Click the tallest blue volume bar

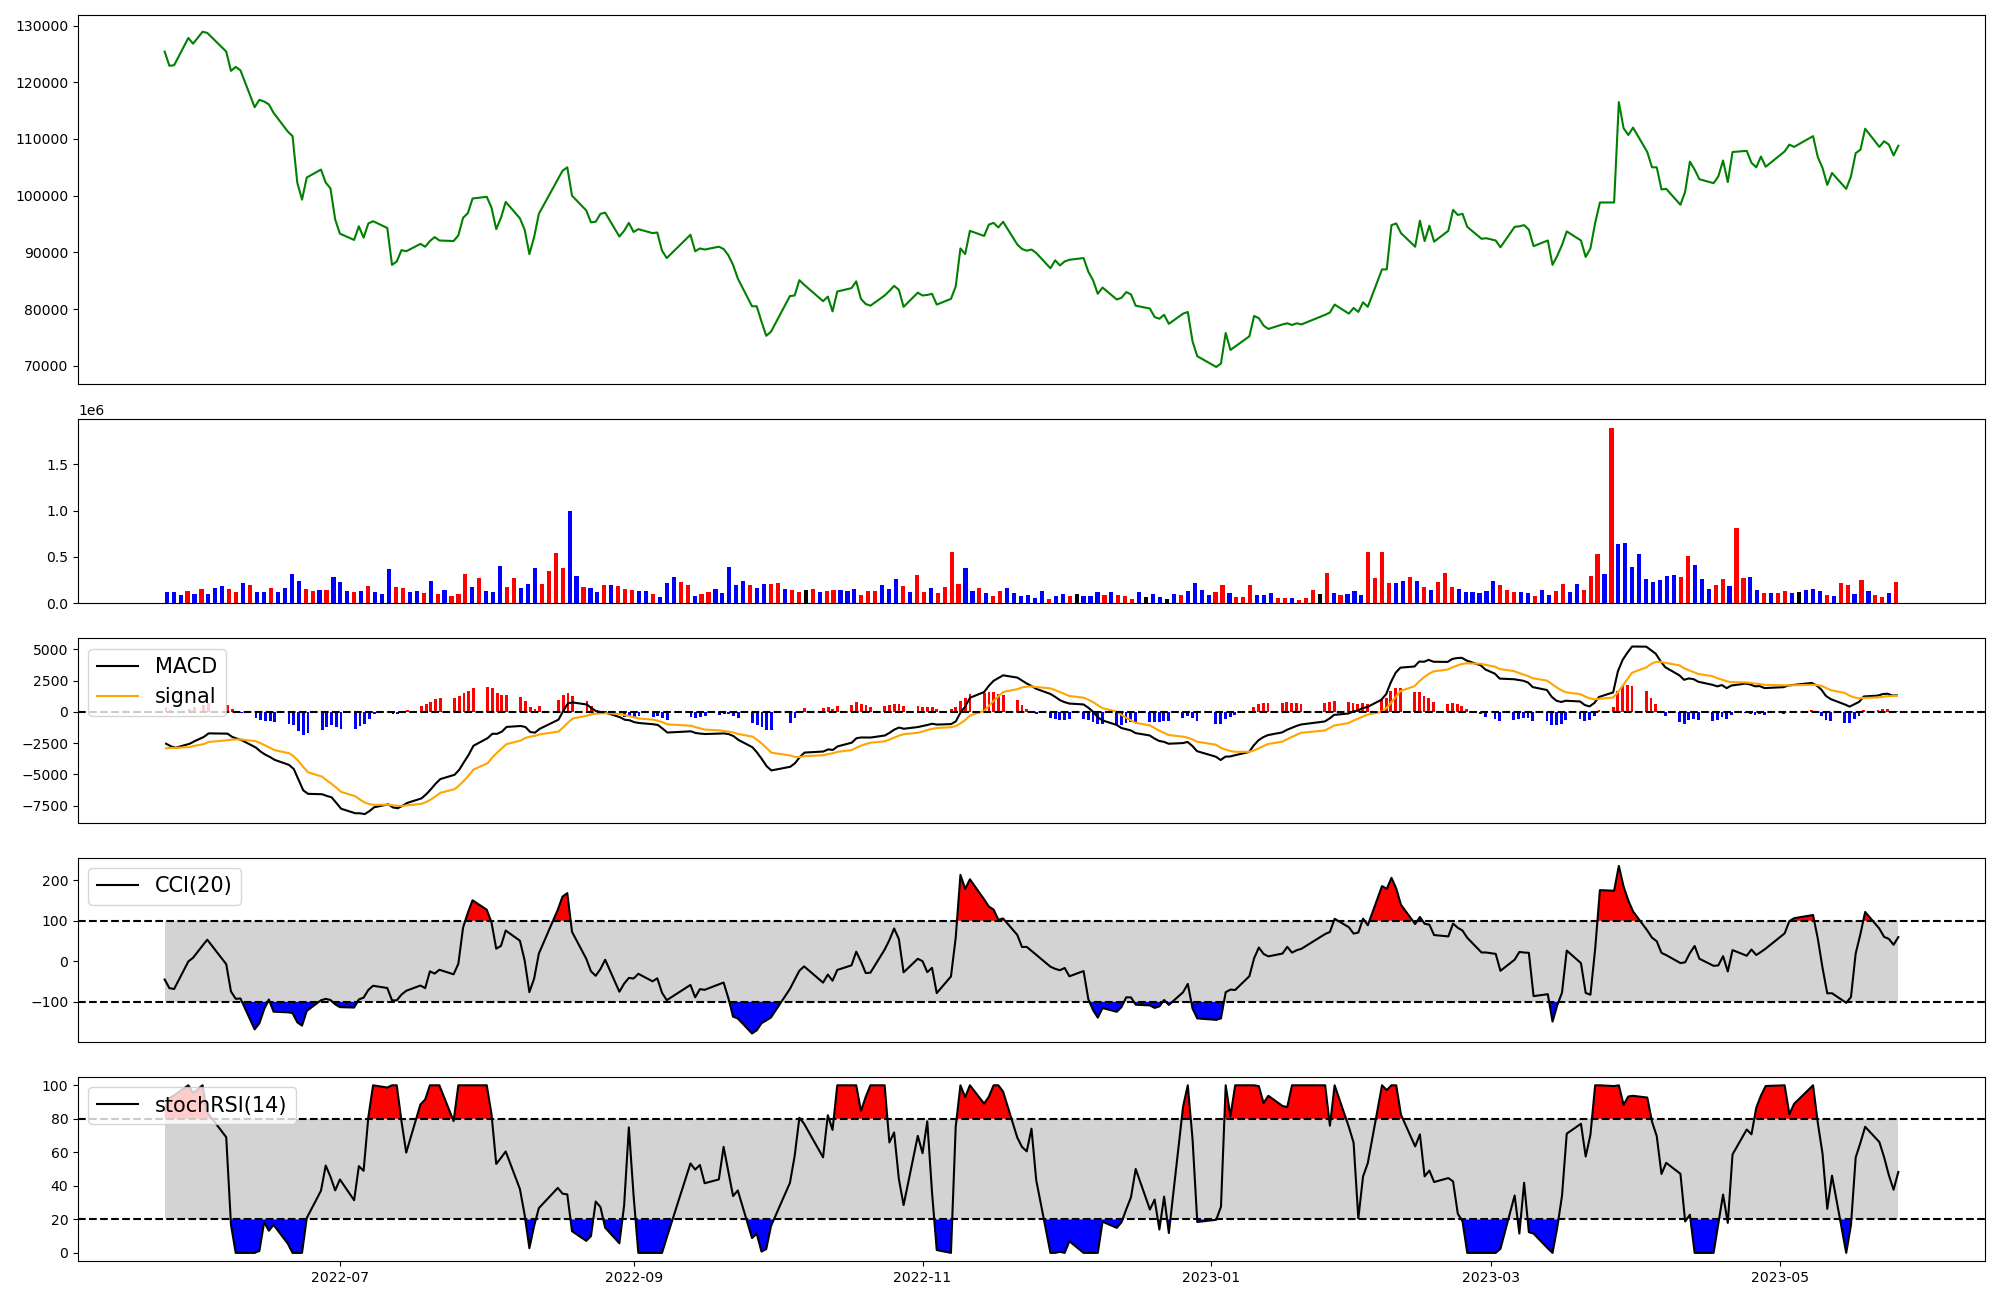[570, 556]
